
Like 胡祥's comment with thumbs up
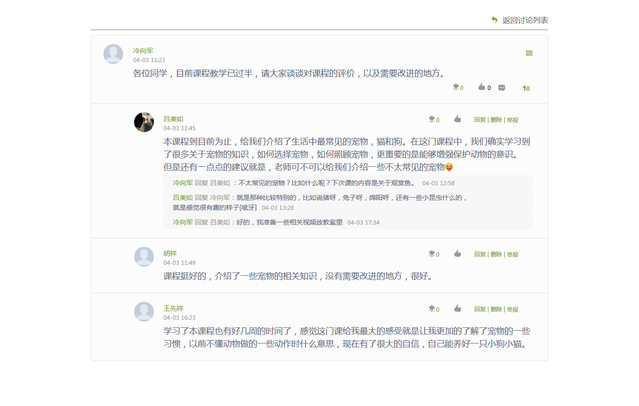[x=457, y=254]
